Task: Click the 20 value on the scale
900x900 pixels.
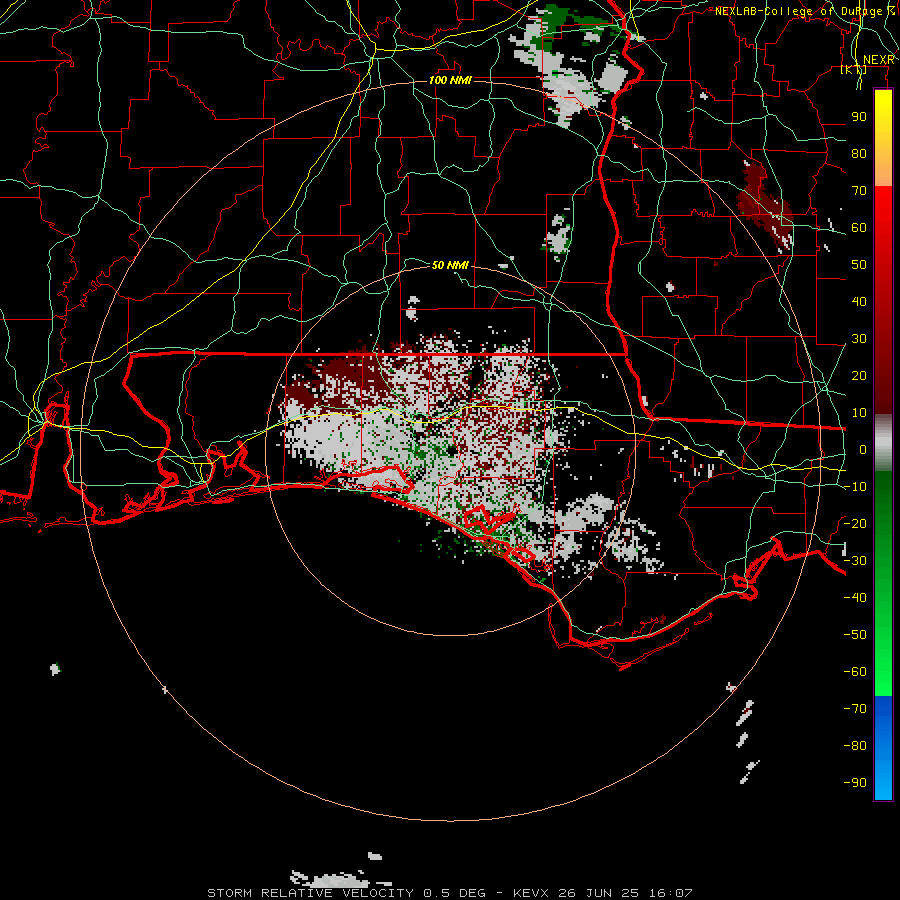Action: (859, 375)
